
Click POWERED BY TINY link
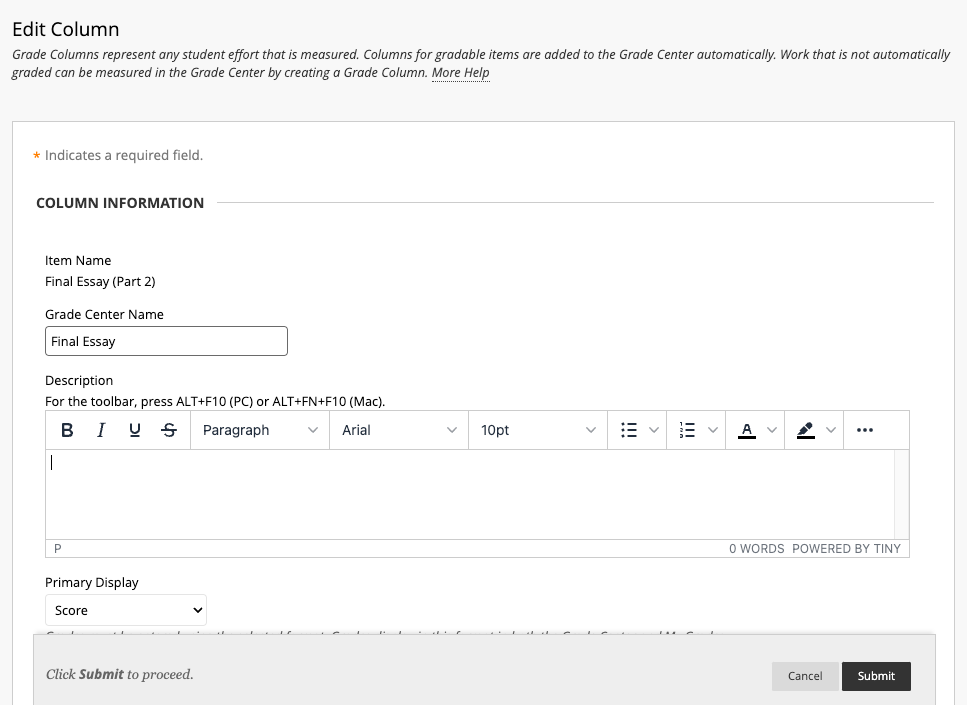click(x=846, y=548)
